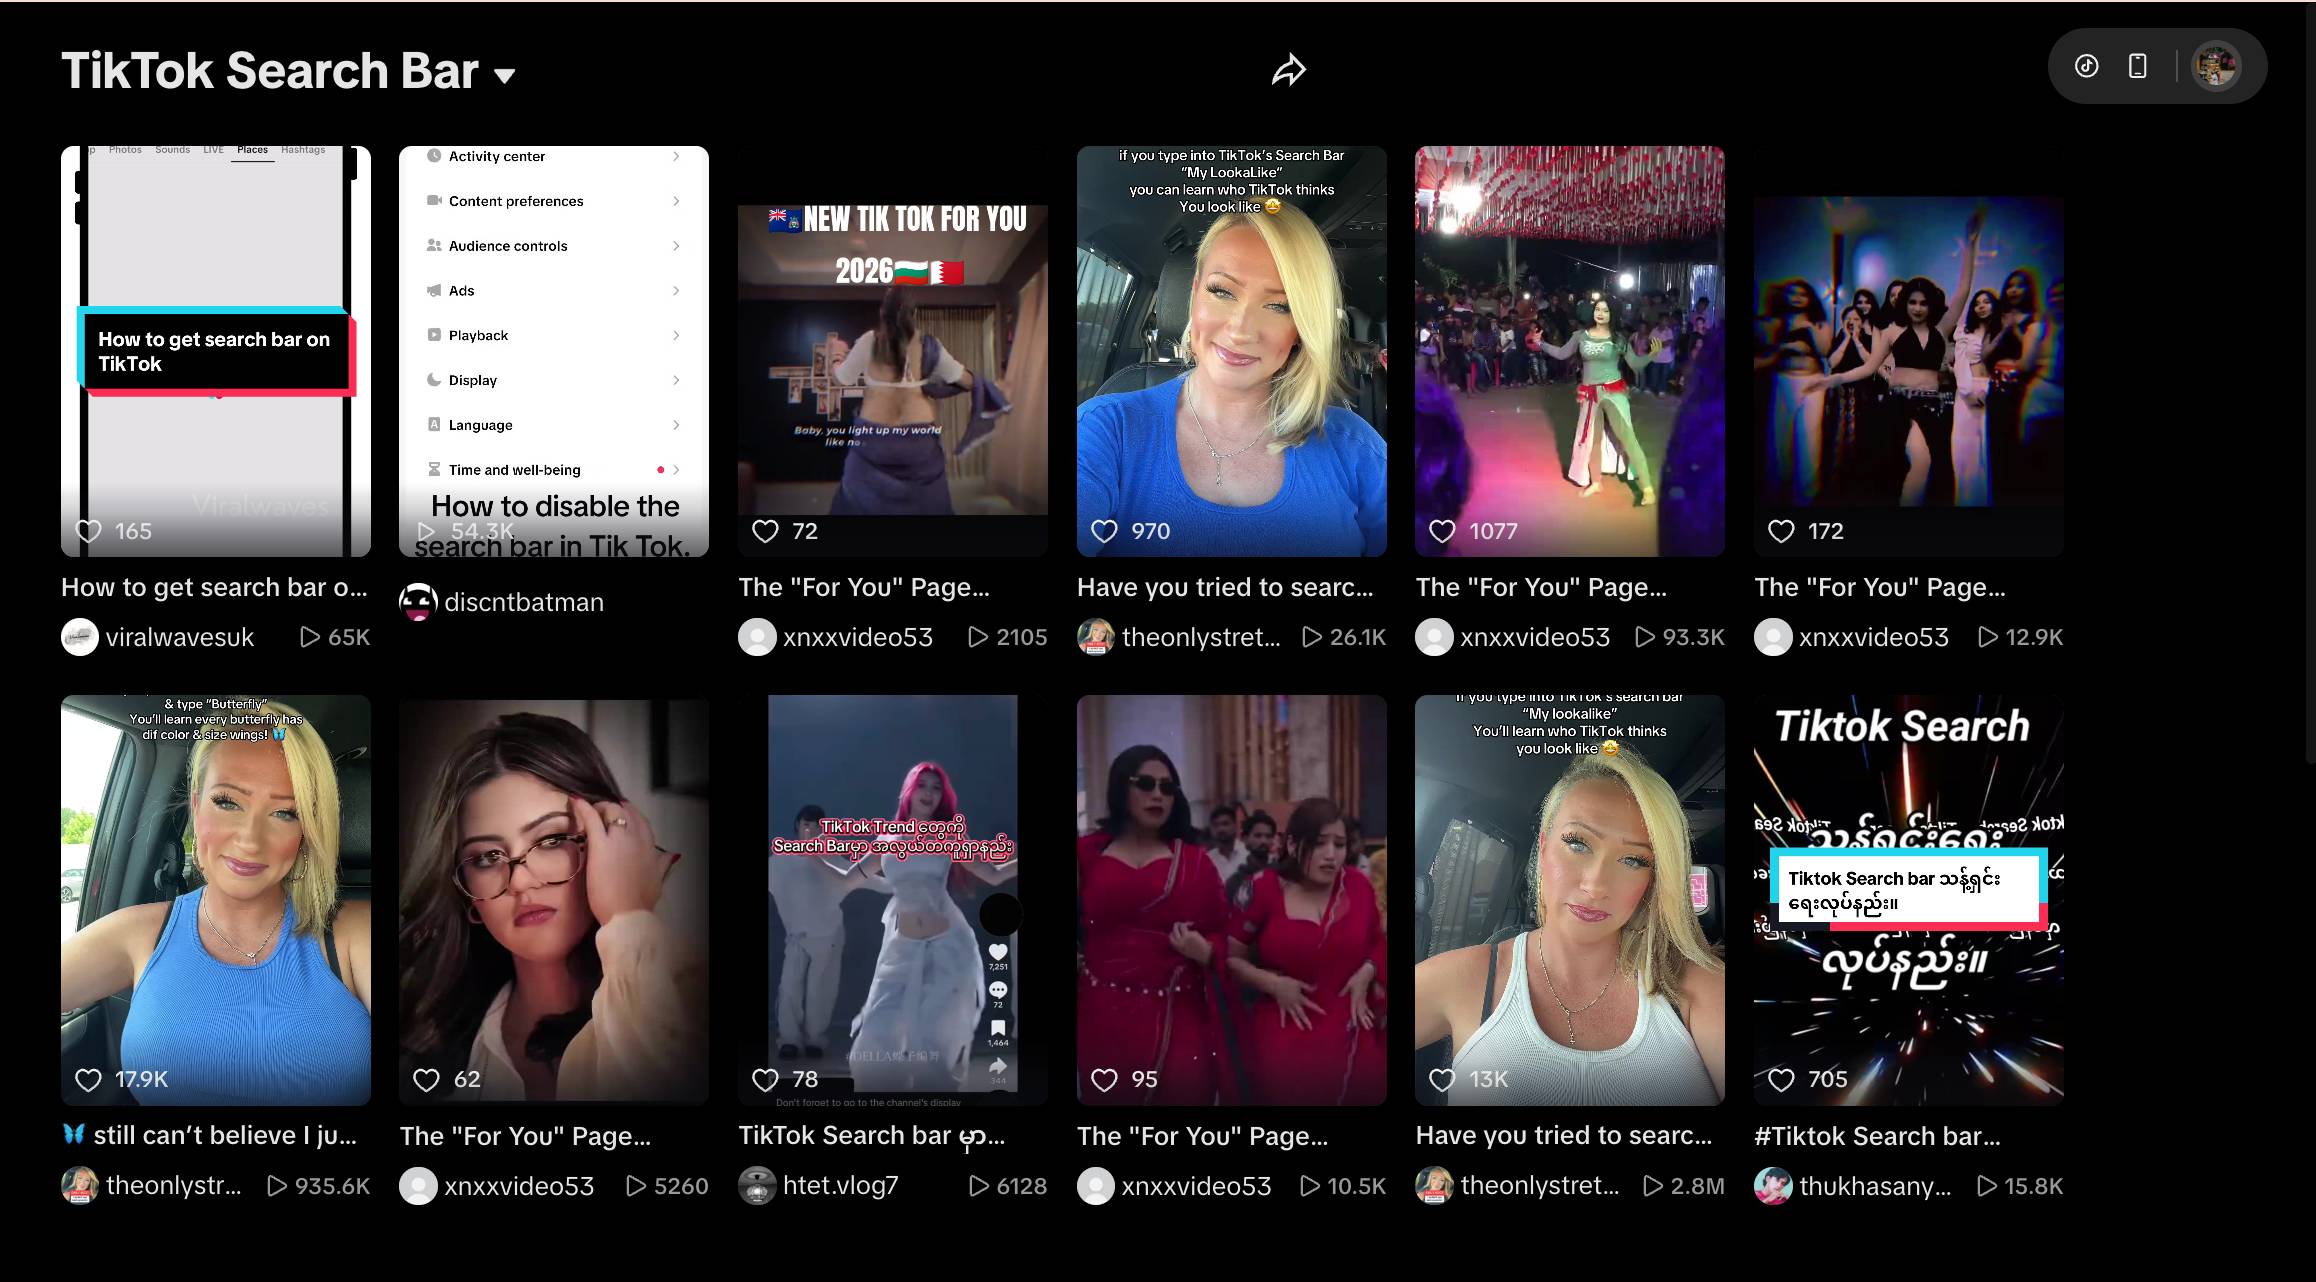Open the theonlystr... link beside 935.6K plays
Viewport: 2316px width, 1282px height.
point(174,1186)
